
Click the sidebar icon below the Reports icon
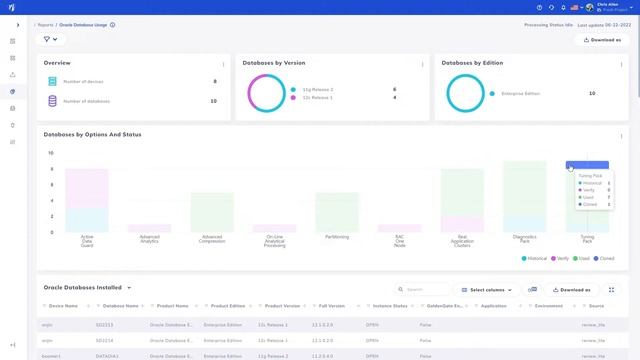click(13, 108)
